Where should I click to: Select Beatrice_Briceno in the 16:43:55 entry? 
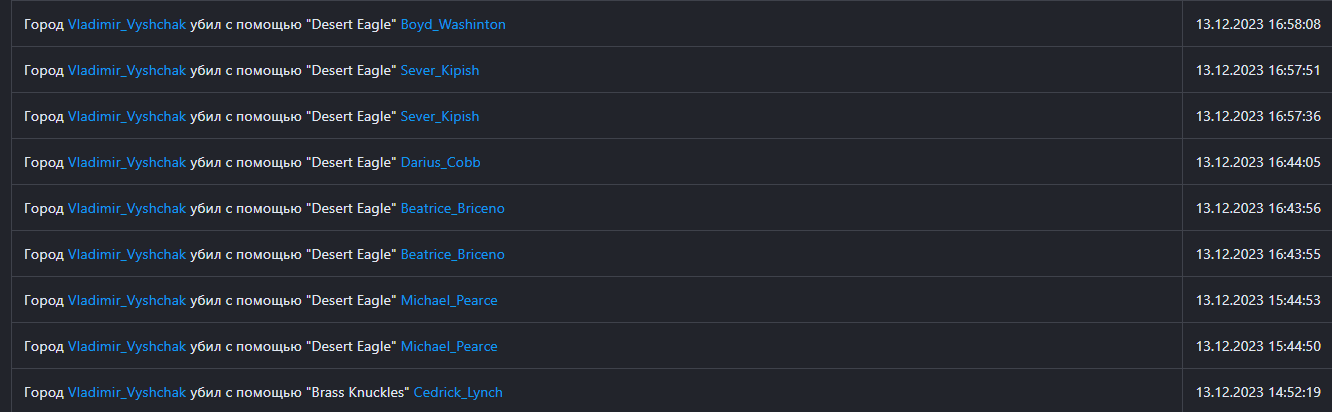point(453,254)
